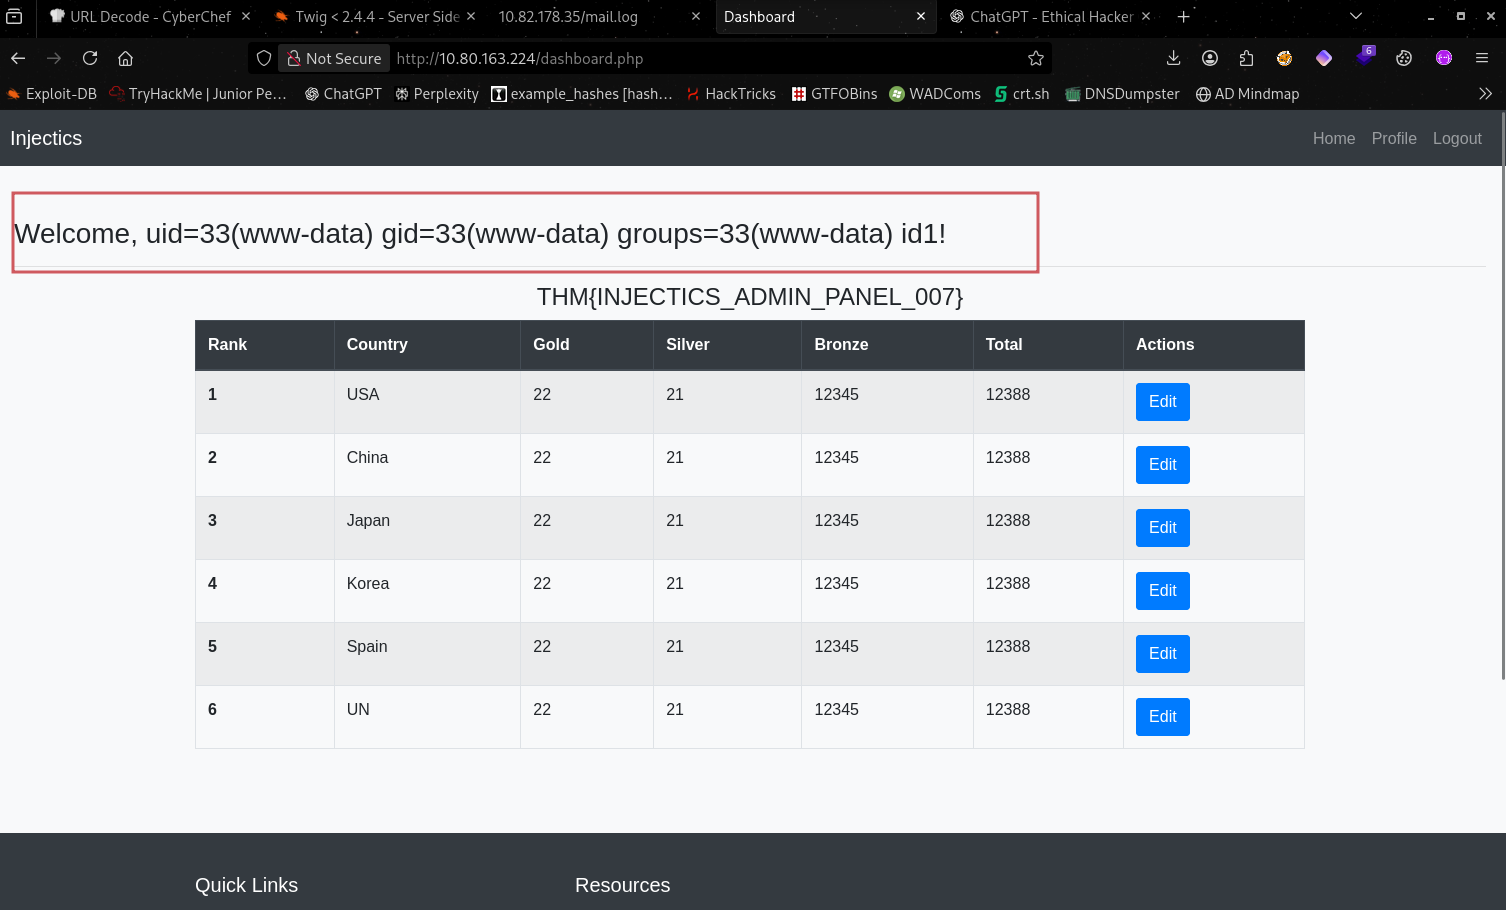
Task: Go back using the back arrow
Action: (x=18, y=58)
